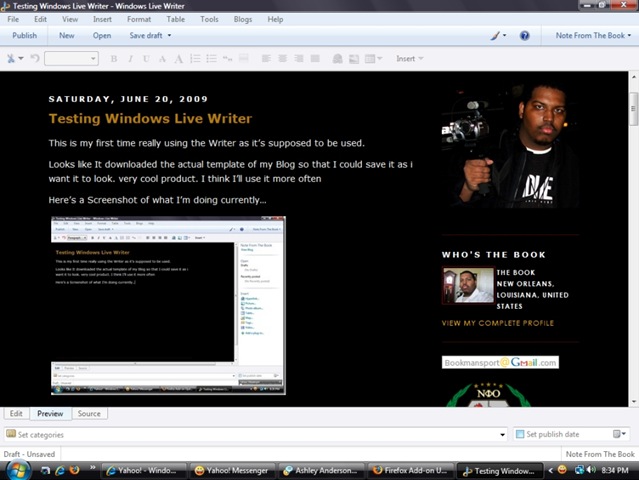Click the Open button
Image resolution: width=639 pixels, height=480 pixels.
[102, 35]
